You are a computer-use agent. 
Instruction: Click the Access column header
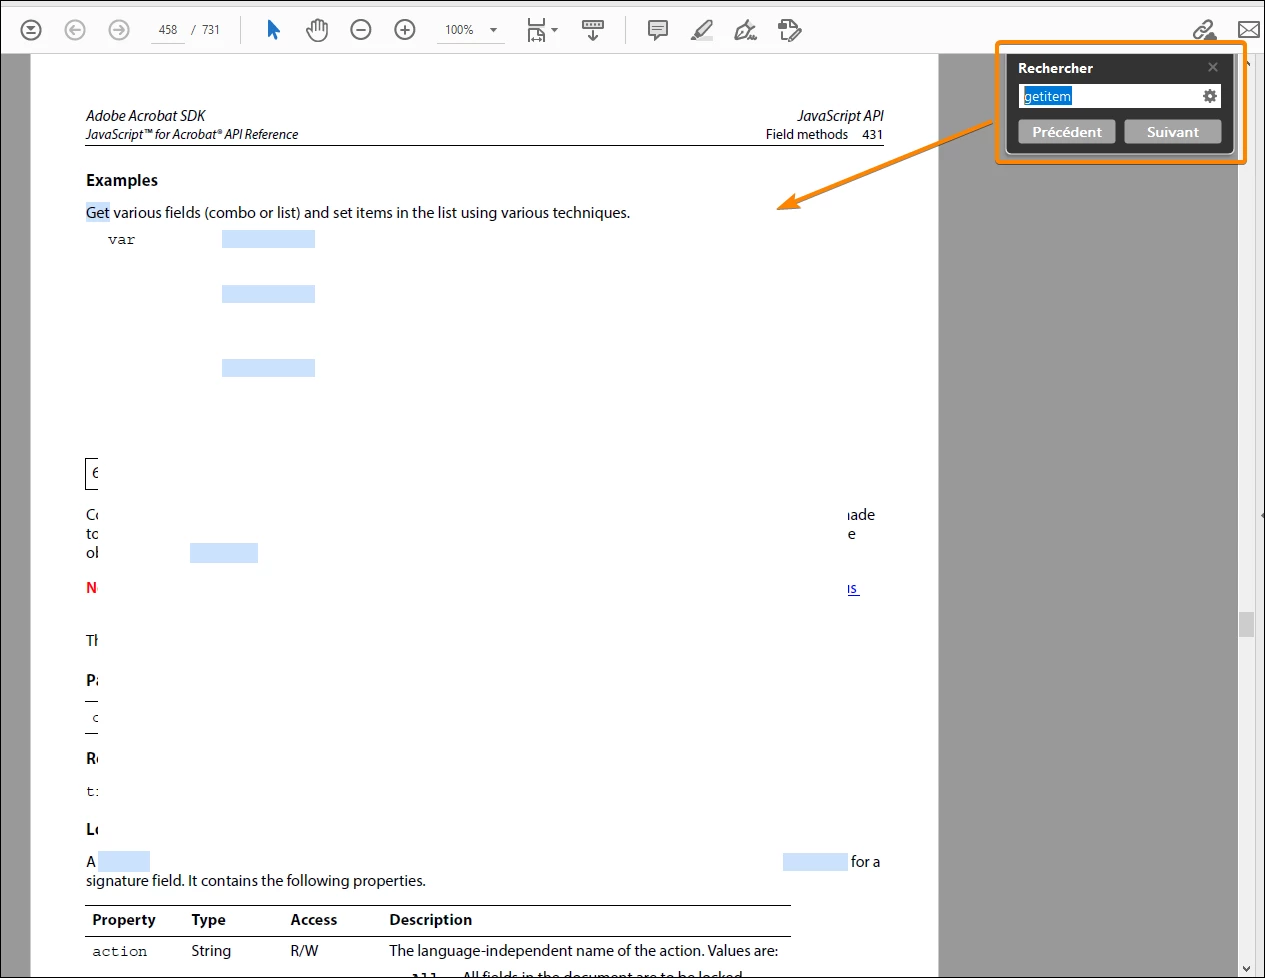314,920
